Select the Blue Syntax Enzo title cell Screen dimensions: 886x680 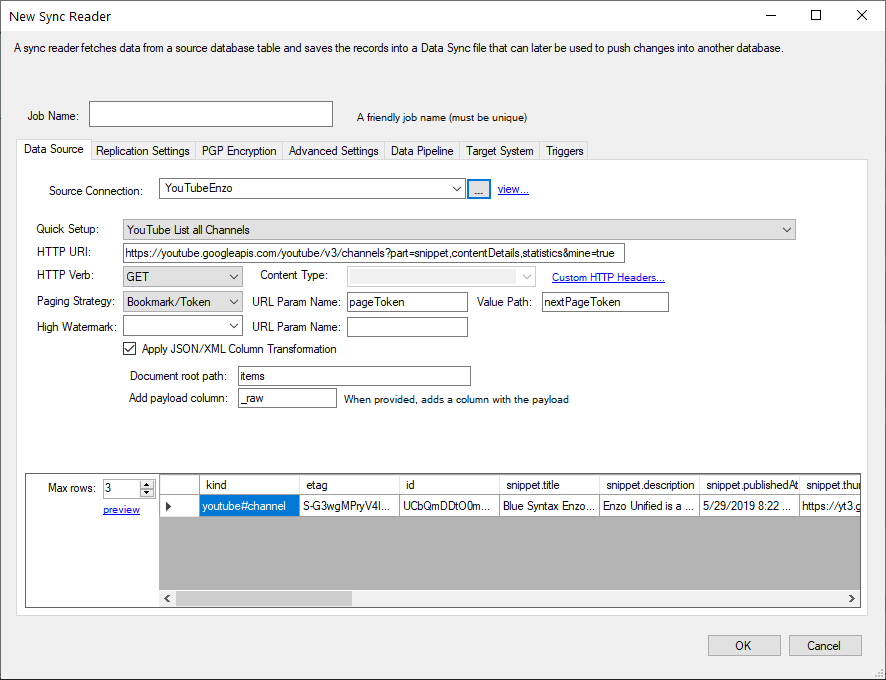click(x=549, y=506)
